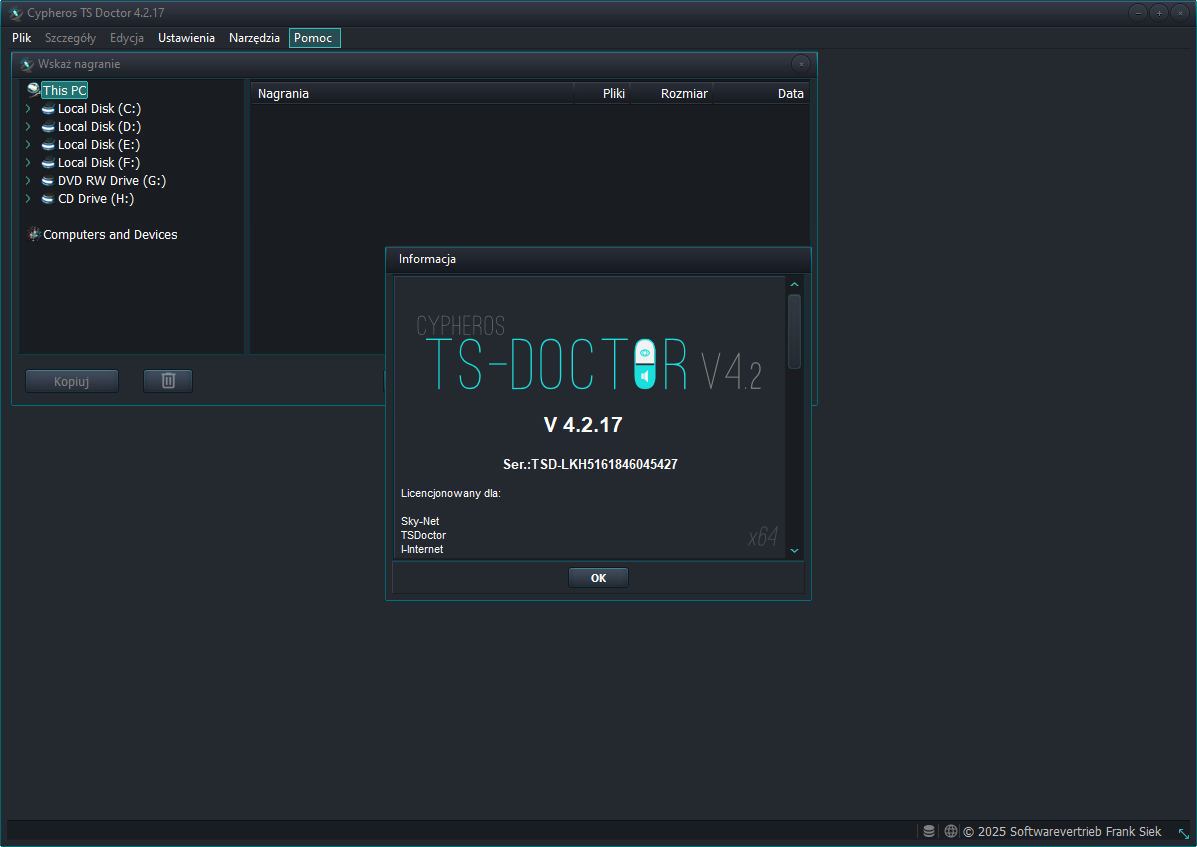This screenshot has width=1197, height=847.
Task: Click the Local Disk (C:) drive icon
Action: point(48,109)
